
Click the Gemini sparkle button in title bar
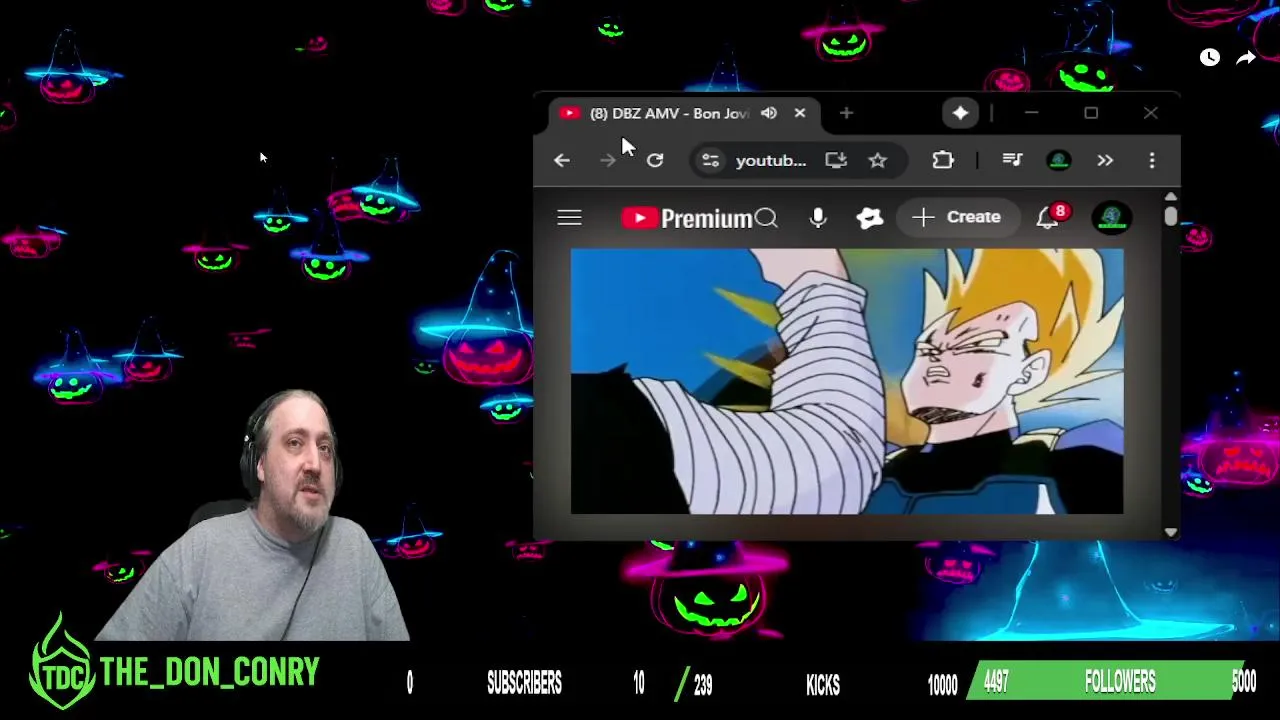[960, 113]
